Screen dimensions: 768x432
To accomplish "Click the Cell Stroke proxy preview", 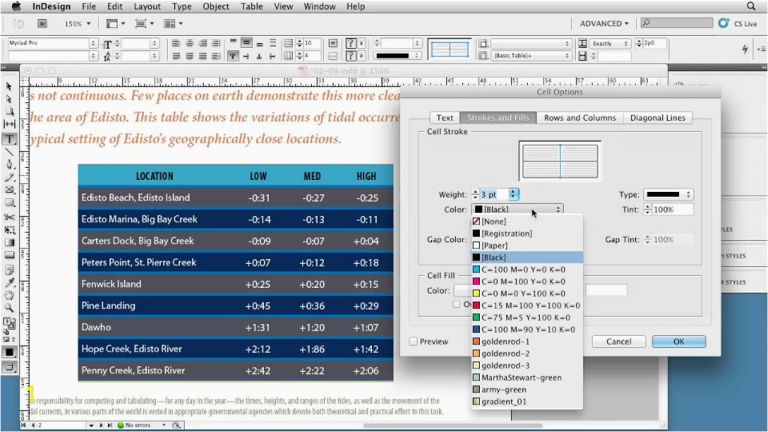I will 560,161.
